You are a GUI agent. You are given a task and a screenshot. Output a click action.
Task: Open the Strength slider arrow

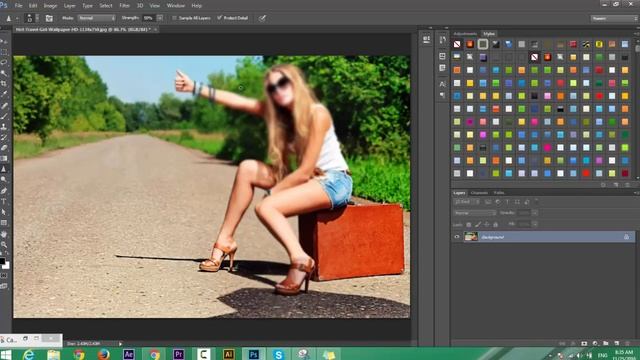tap(160, 18)
